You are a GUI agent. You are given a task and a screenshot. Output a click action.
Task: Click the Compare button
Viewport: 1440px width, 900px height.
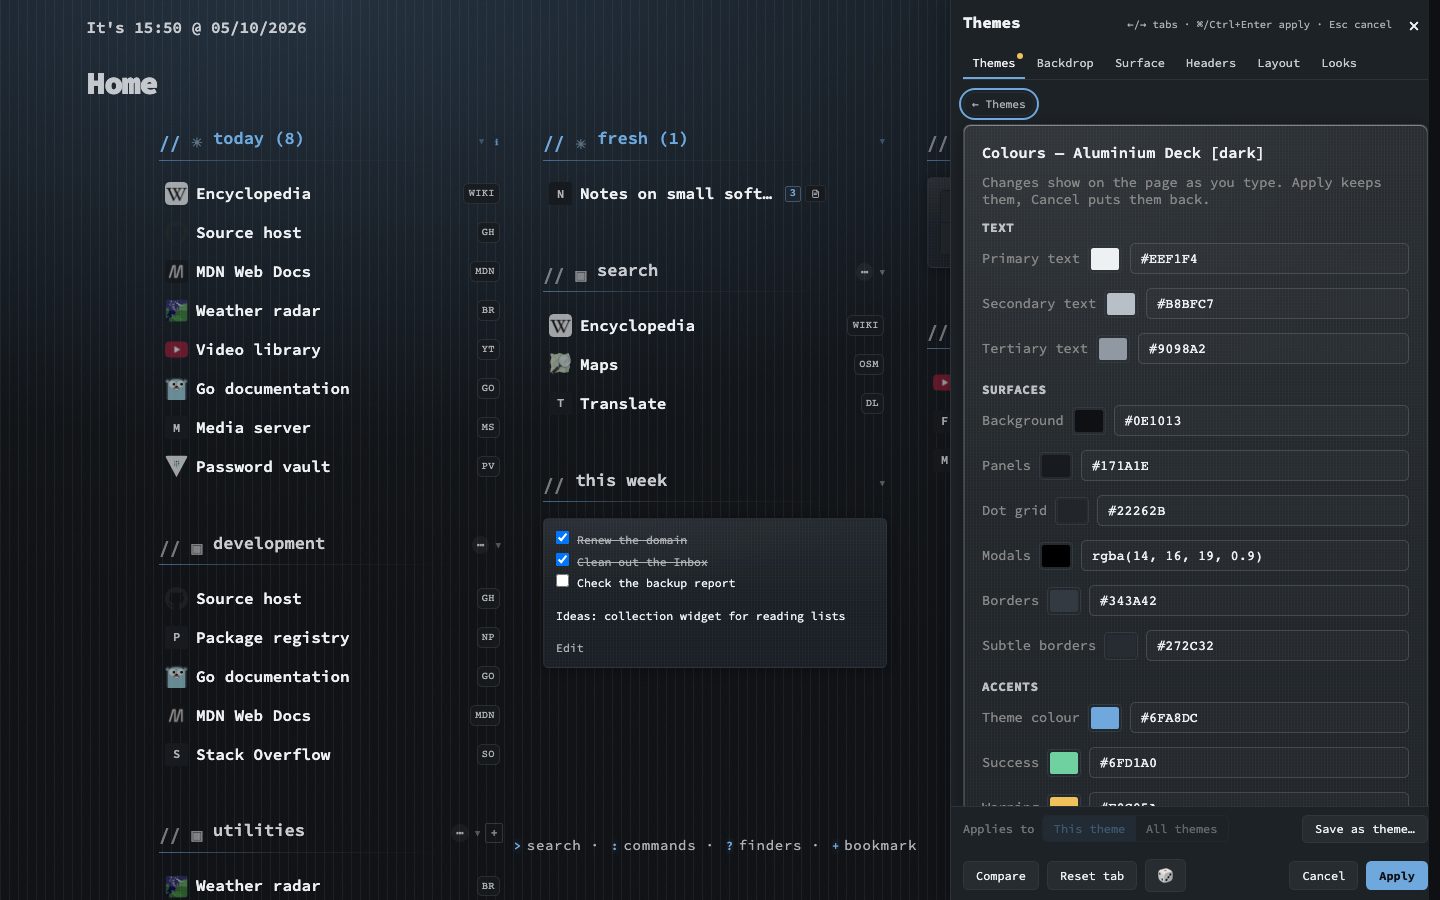tap(1001, 876)
